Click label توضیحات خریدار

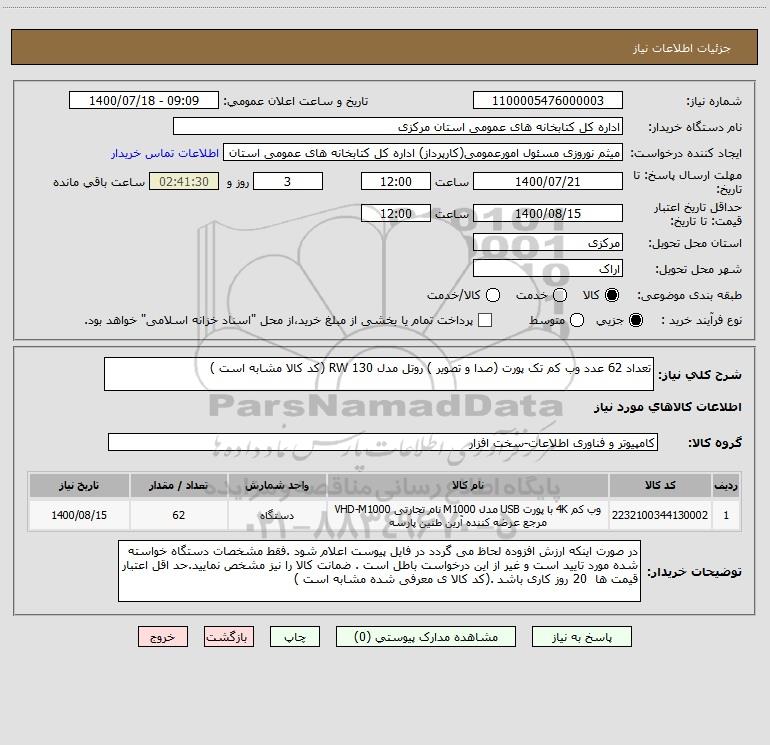click(x=694, y=572)
